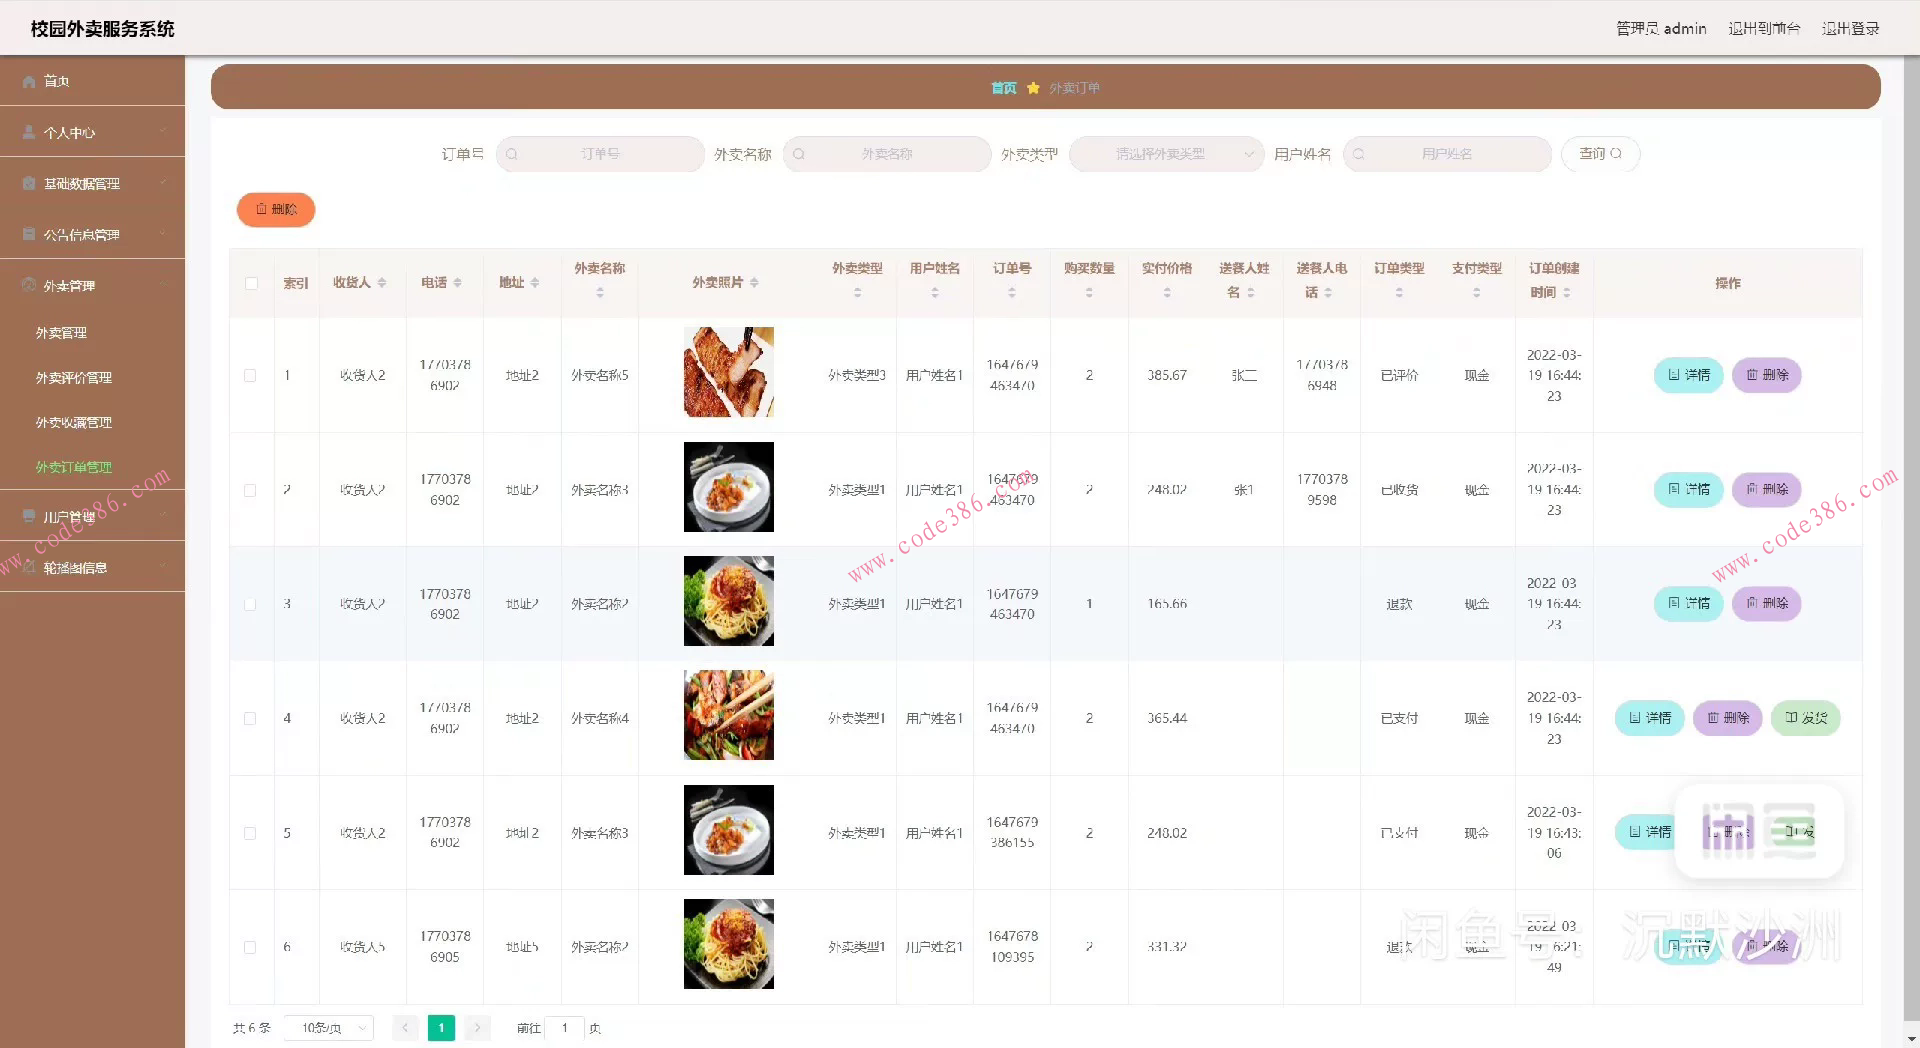Sort by the 电话 column arrows
Screen dimensions: 1920x1048
[x=457, y=283]
